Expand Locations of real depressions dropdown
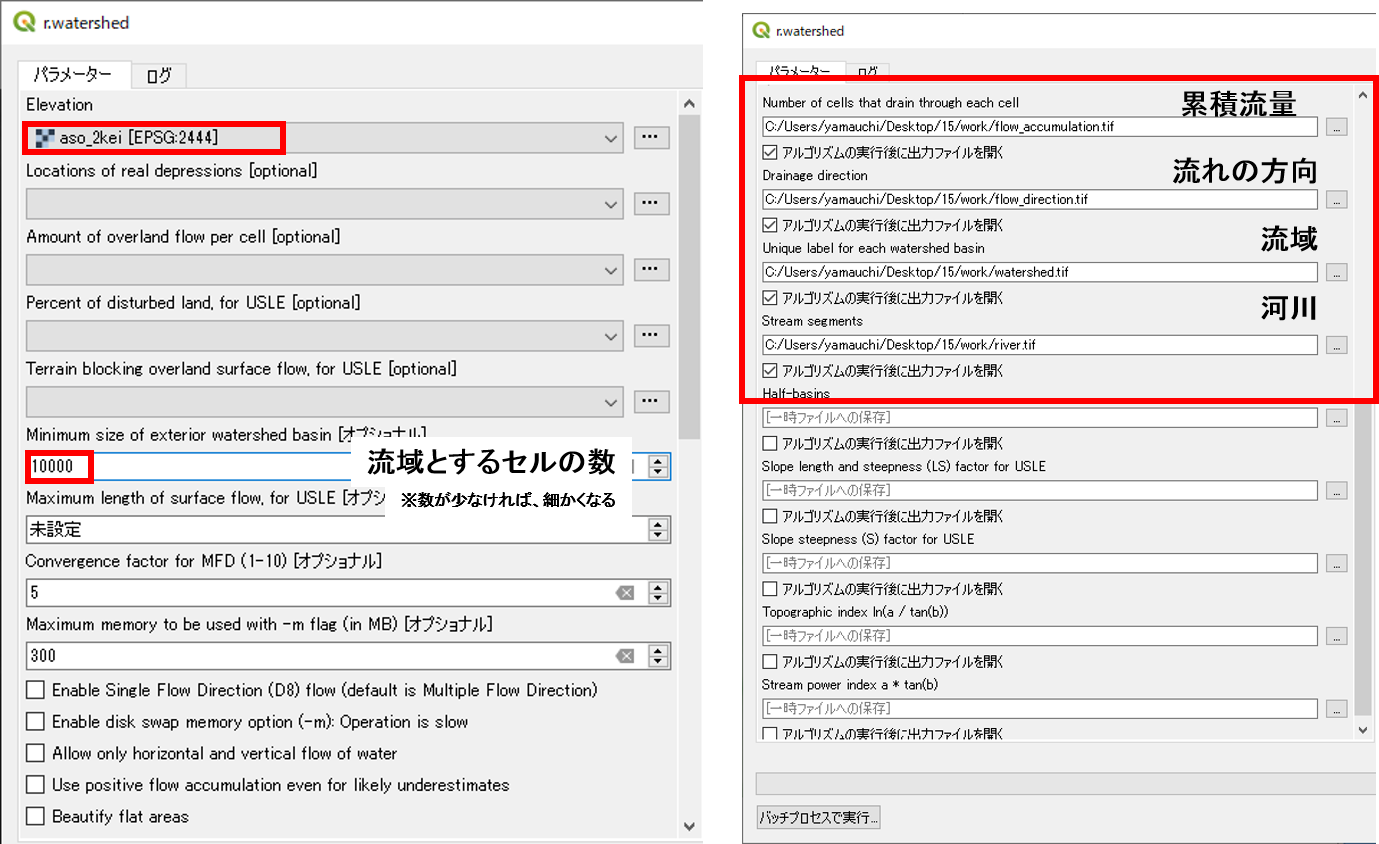Viewport: 1379px width, 844px height. 323,204
